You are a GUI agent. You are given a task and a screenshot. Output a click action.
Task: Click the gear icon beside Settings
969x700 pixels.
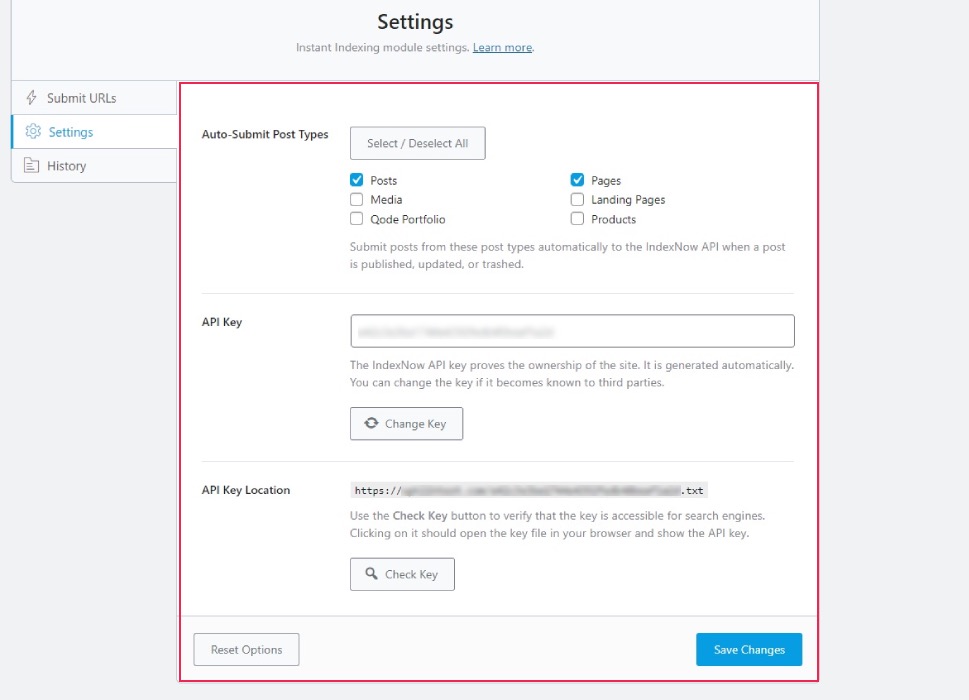(32, 132)
